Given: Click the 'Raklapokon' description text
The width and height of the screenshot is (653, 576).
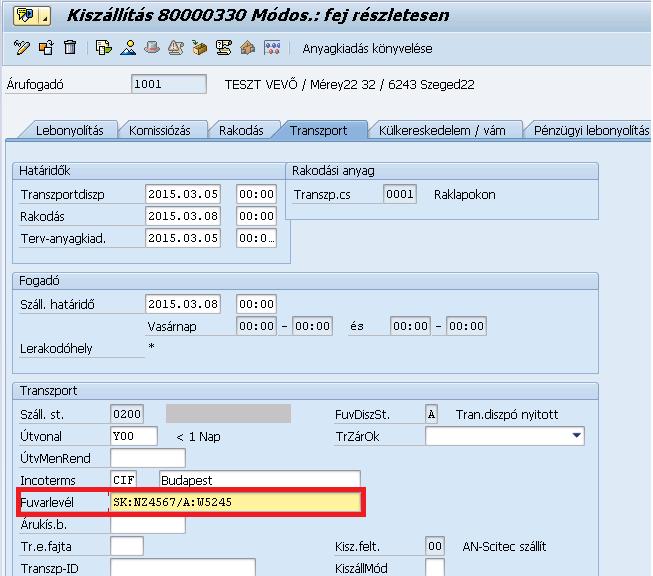Looking at the screenshot, I should [465, 194].
